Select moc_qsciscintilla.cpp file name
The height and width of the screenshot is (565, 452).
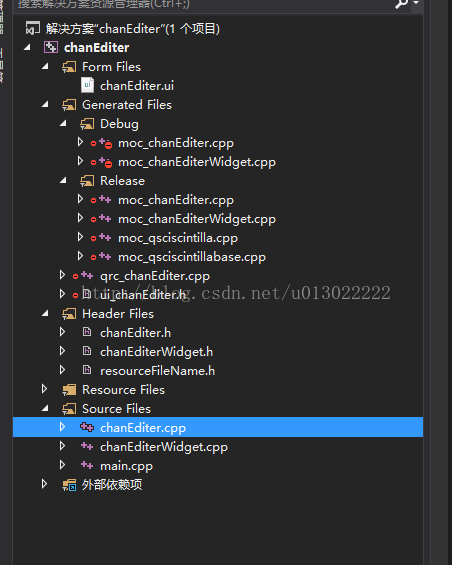[x=178, y=238]
